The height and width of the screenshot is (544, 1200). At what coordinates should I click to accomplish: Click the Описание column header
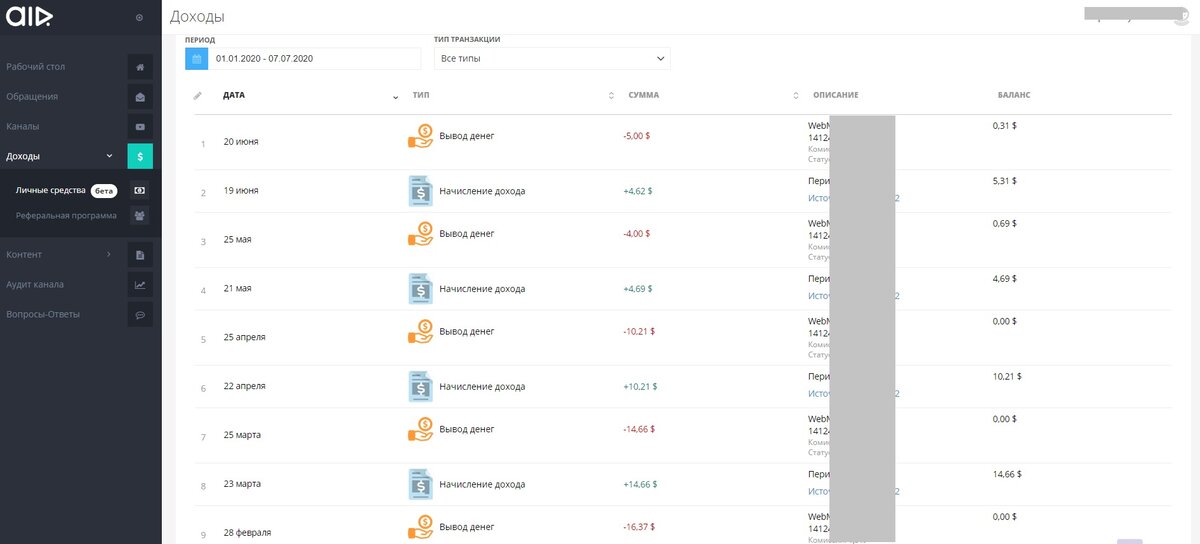point(836,95)
